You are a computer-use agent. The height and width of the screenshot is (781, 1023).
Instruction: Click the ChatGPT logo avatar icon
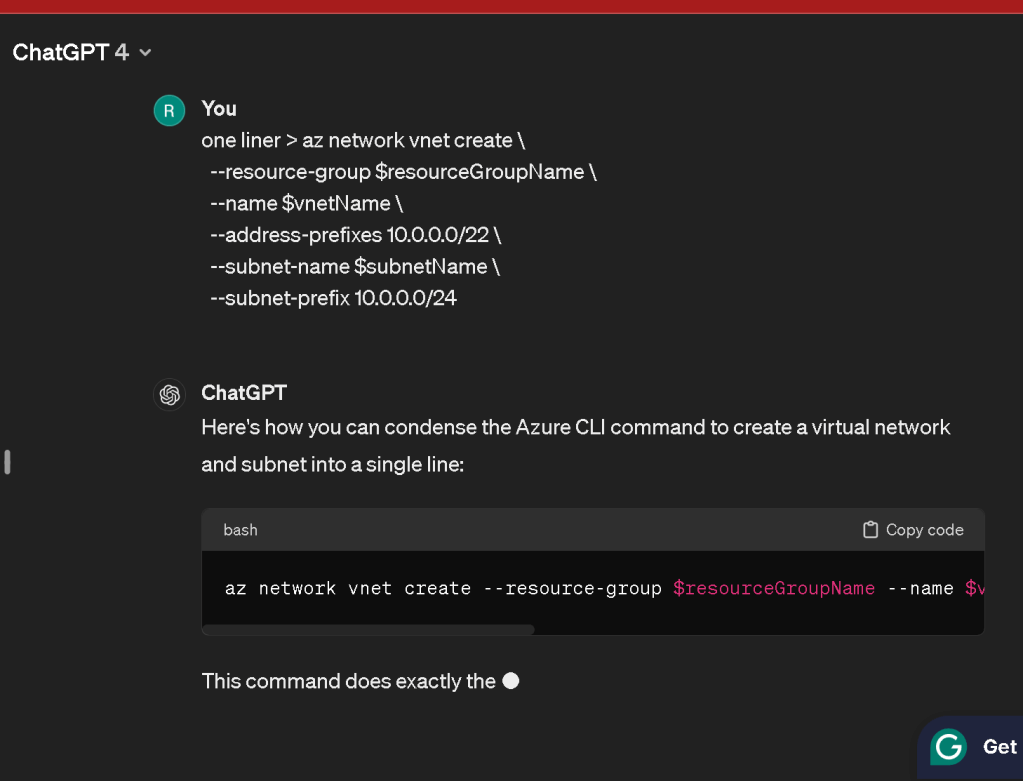170,395
